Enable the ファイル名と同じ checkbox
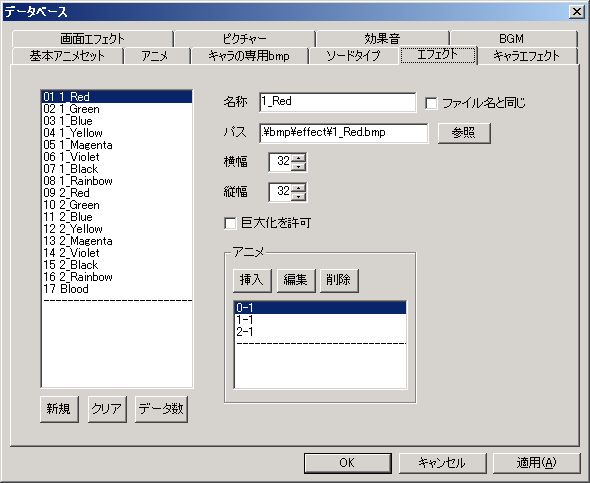590x483 pixels. pyautogui.click(x=431, y=103)
